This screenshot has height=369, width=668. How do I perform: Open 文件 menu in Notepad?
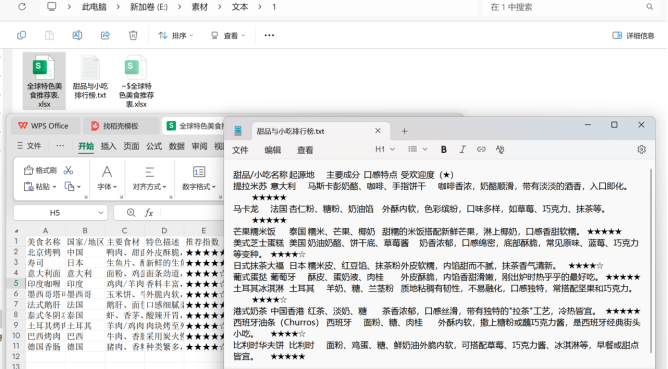(x=240, y=150)
